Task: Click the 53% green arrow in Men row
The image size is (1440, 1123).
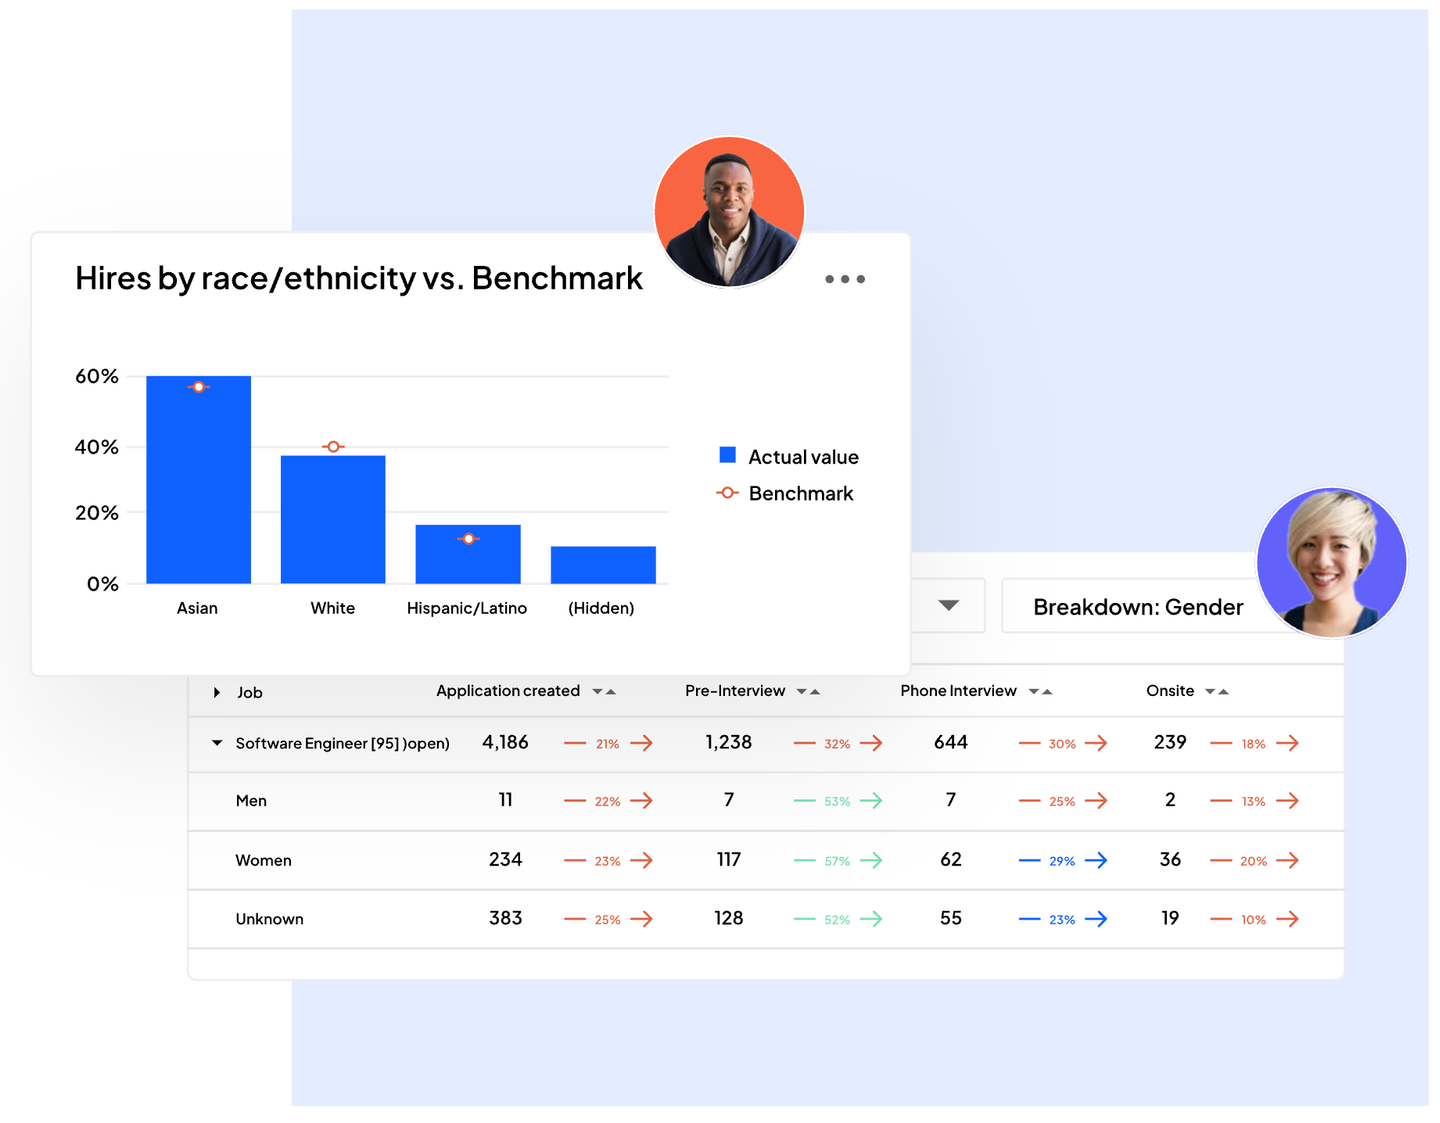Action: [839, 801]
